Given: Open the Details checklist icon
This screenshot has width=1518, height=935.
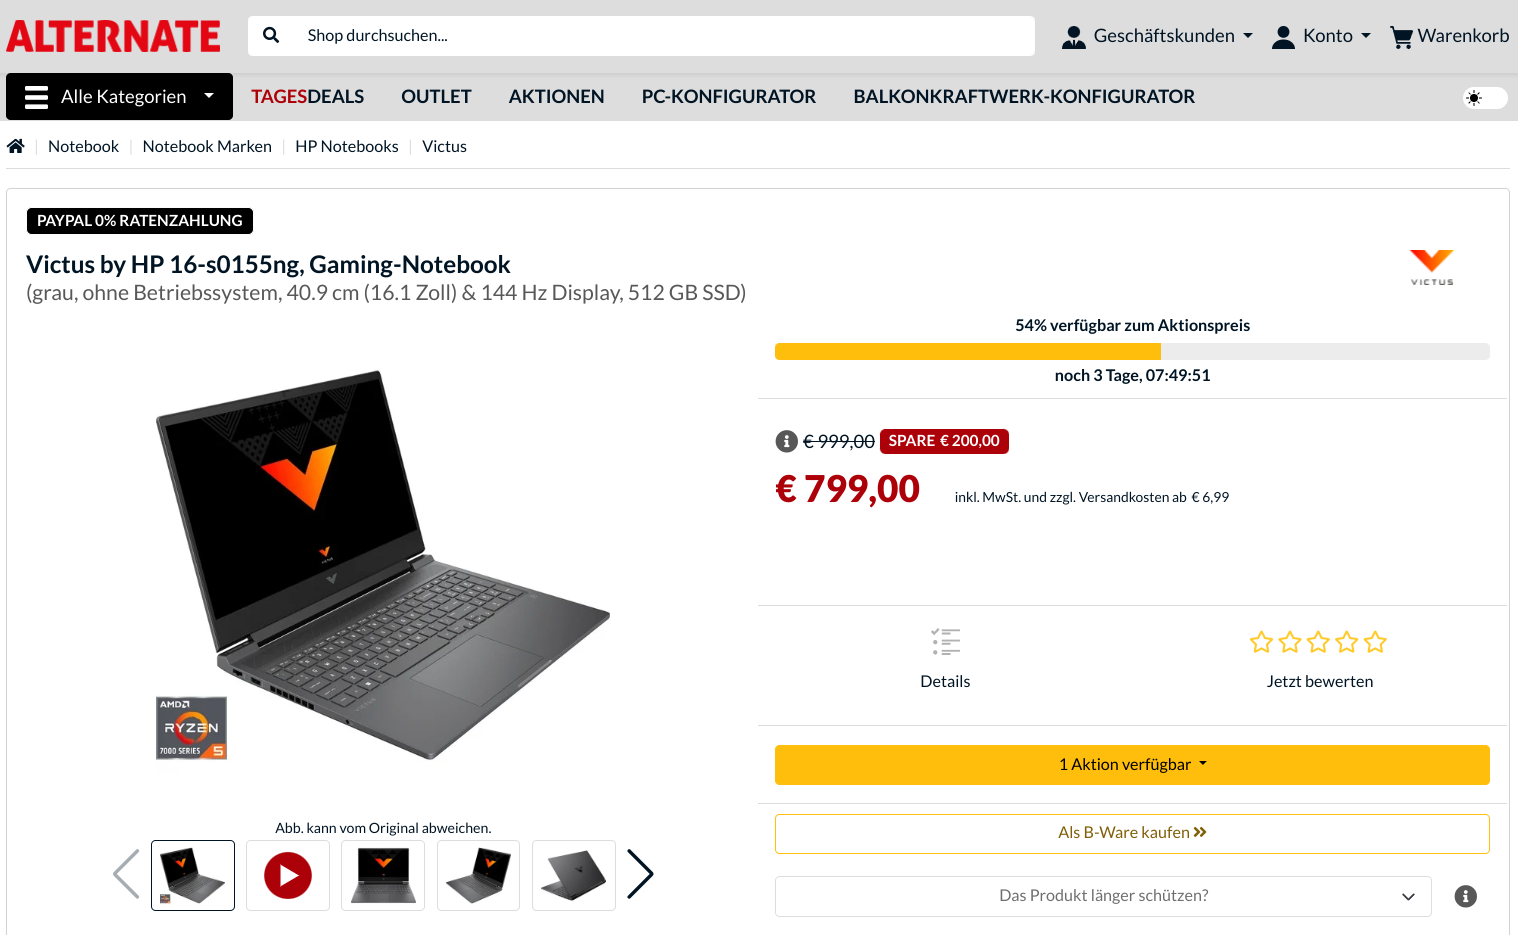Looking at the screenshot, I should (945, 642).
